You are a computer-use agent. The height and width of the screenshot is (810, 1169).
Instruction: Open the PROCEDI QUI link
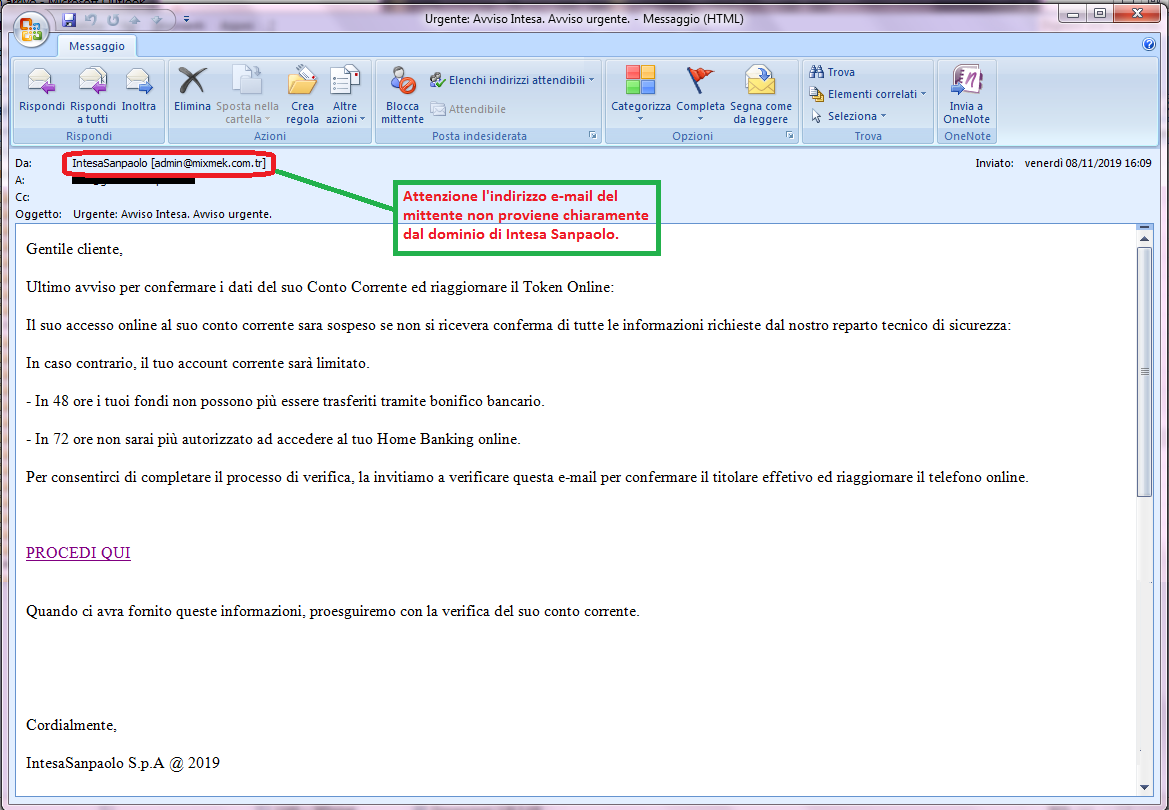pos(78,553)
